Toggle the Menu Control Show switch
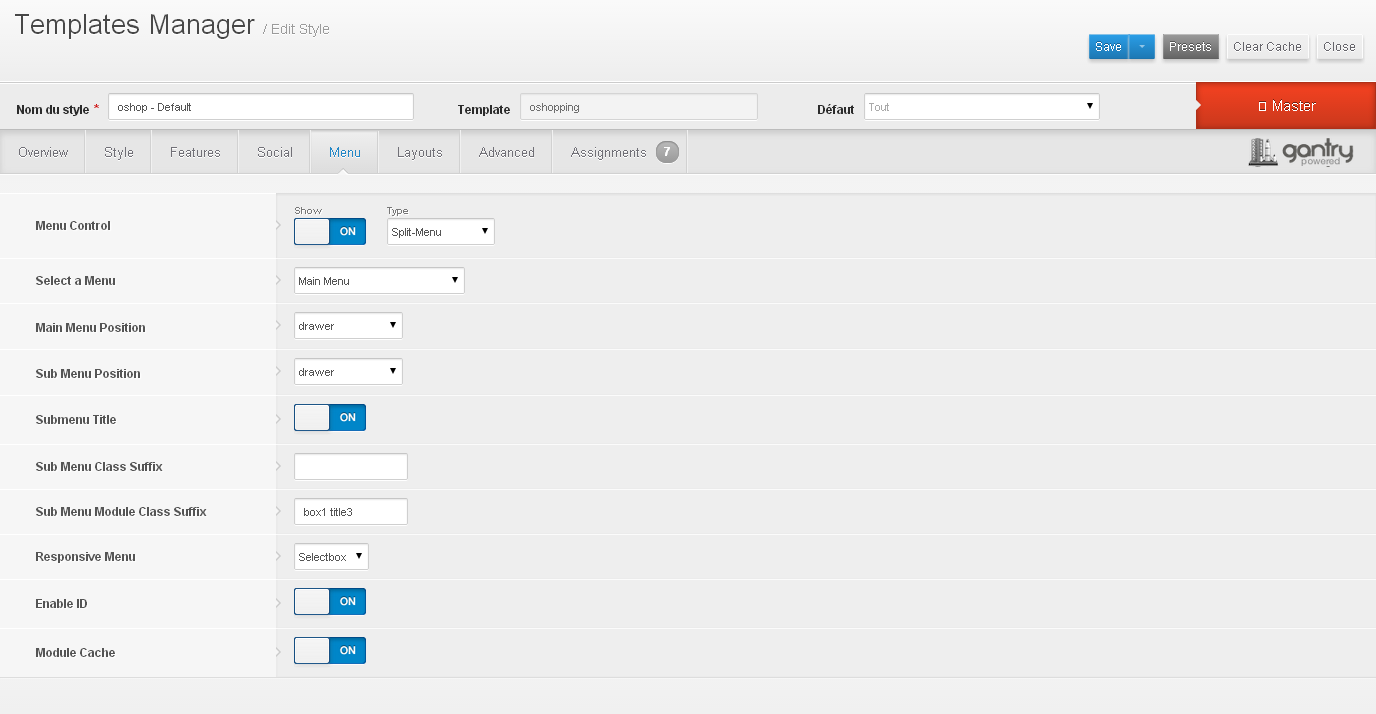The image size is (1376, 714). 330,231
